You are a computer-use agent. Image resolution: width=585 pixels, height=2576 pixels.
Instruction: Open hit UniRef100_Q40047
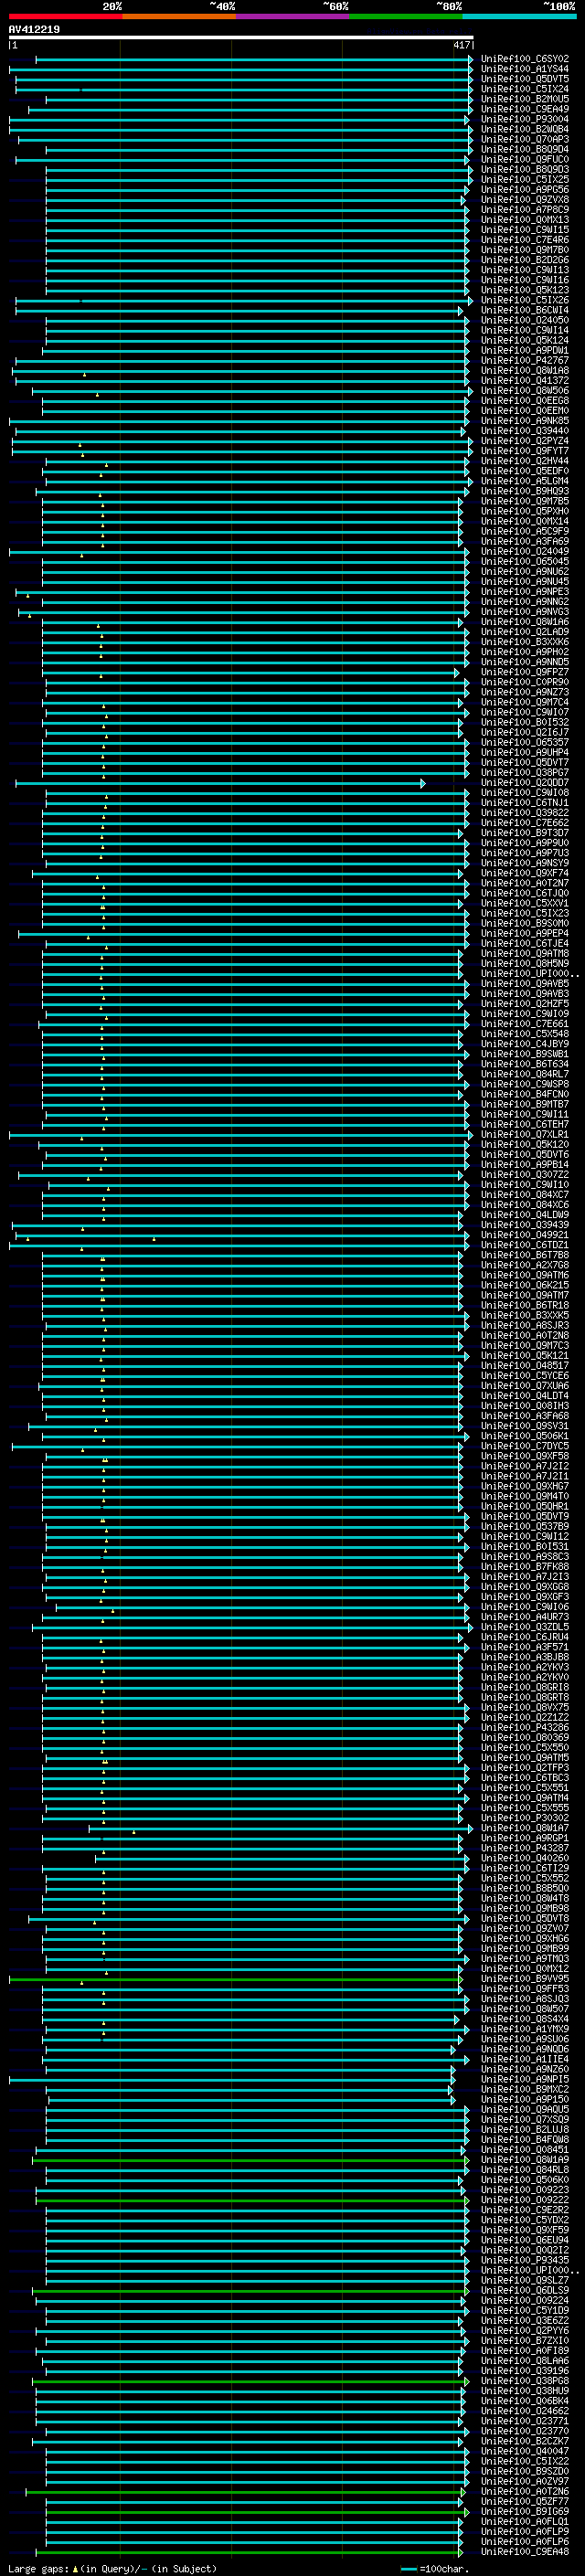point(525,2451)
